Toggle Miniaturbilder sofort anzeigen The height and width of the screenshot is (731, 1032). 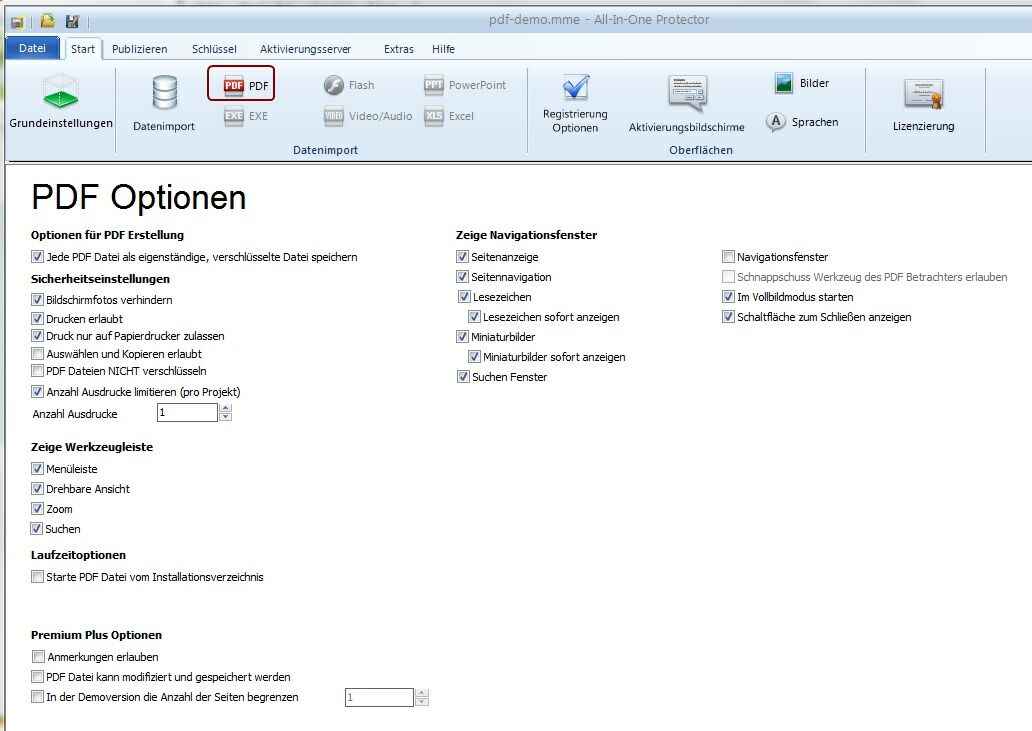(x=475, y=357)
